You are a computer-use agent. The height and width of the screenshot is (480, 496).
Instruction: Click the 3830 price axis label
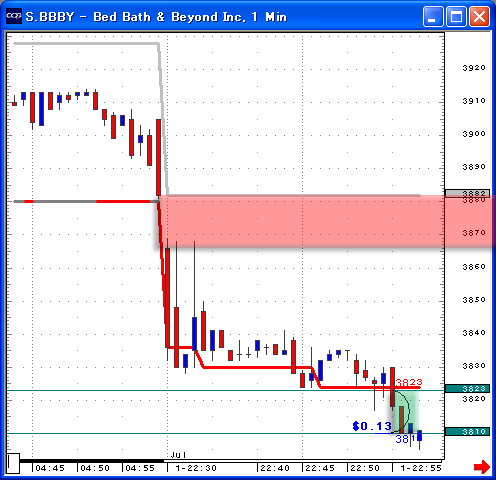point(474,366)
